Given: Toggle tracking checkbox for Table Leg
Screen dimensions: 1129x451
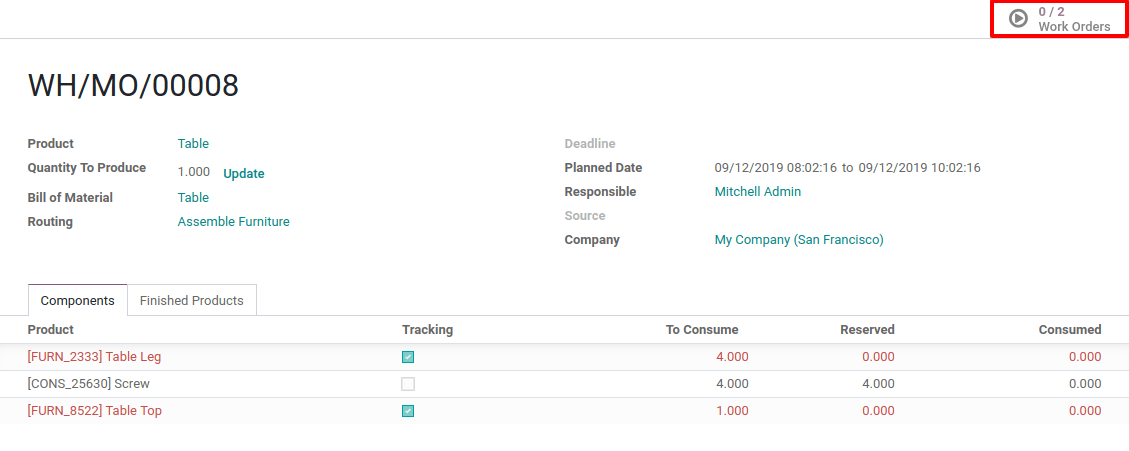Looking at the screenshot, I should click(408, 357).
